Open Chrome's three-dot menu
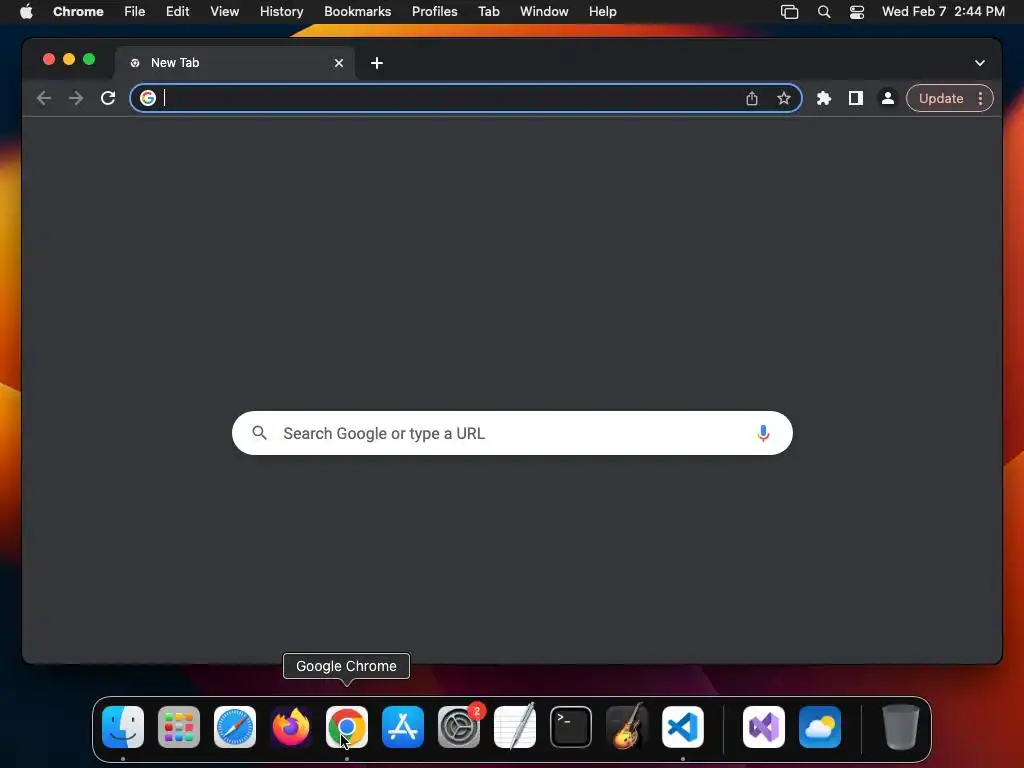The width and height of the screenshot is (1024, 768). (980, 98)
